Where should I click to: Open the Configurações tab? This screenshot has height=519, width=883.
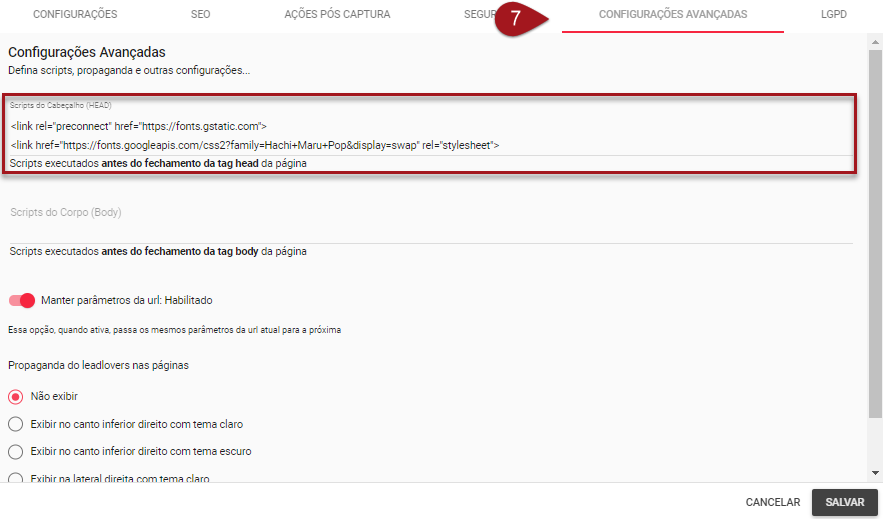pyautogui.click(x=75, y=15)
